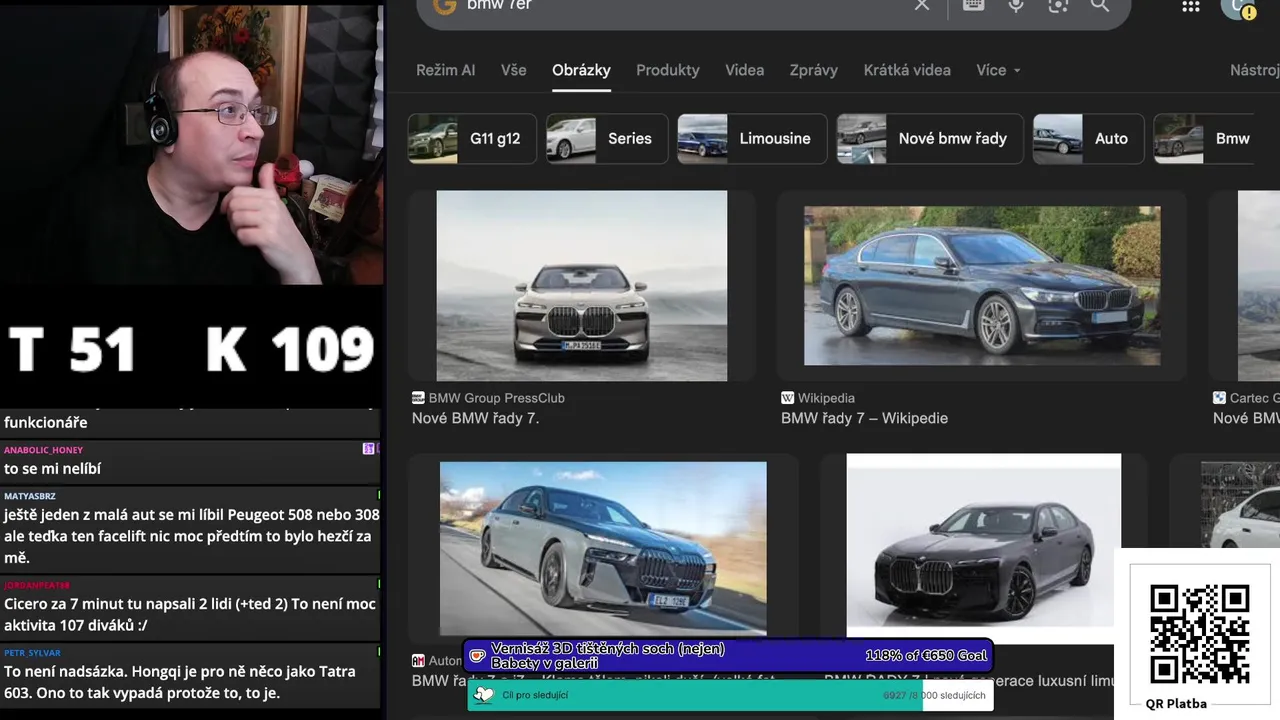Click the Google G logo
Image resolution: width=1280 pixels, height=720 pixels.
(x=444, y=5)
